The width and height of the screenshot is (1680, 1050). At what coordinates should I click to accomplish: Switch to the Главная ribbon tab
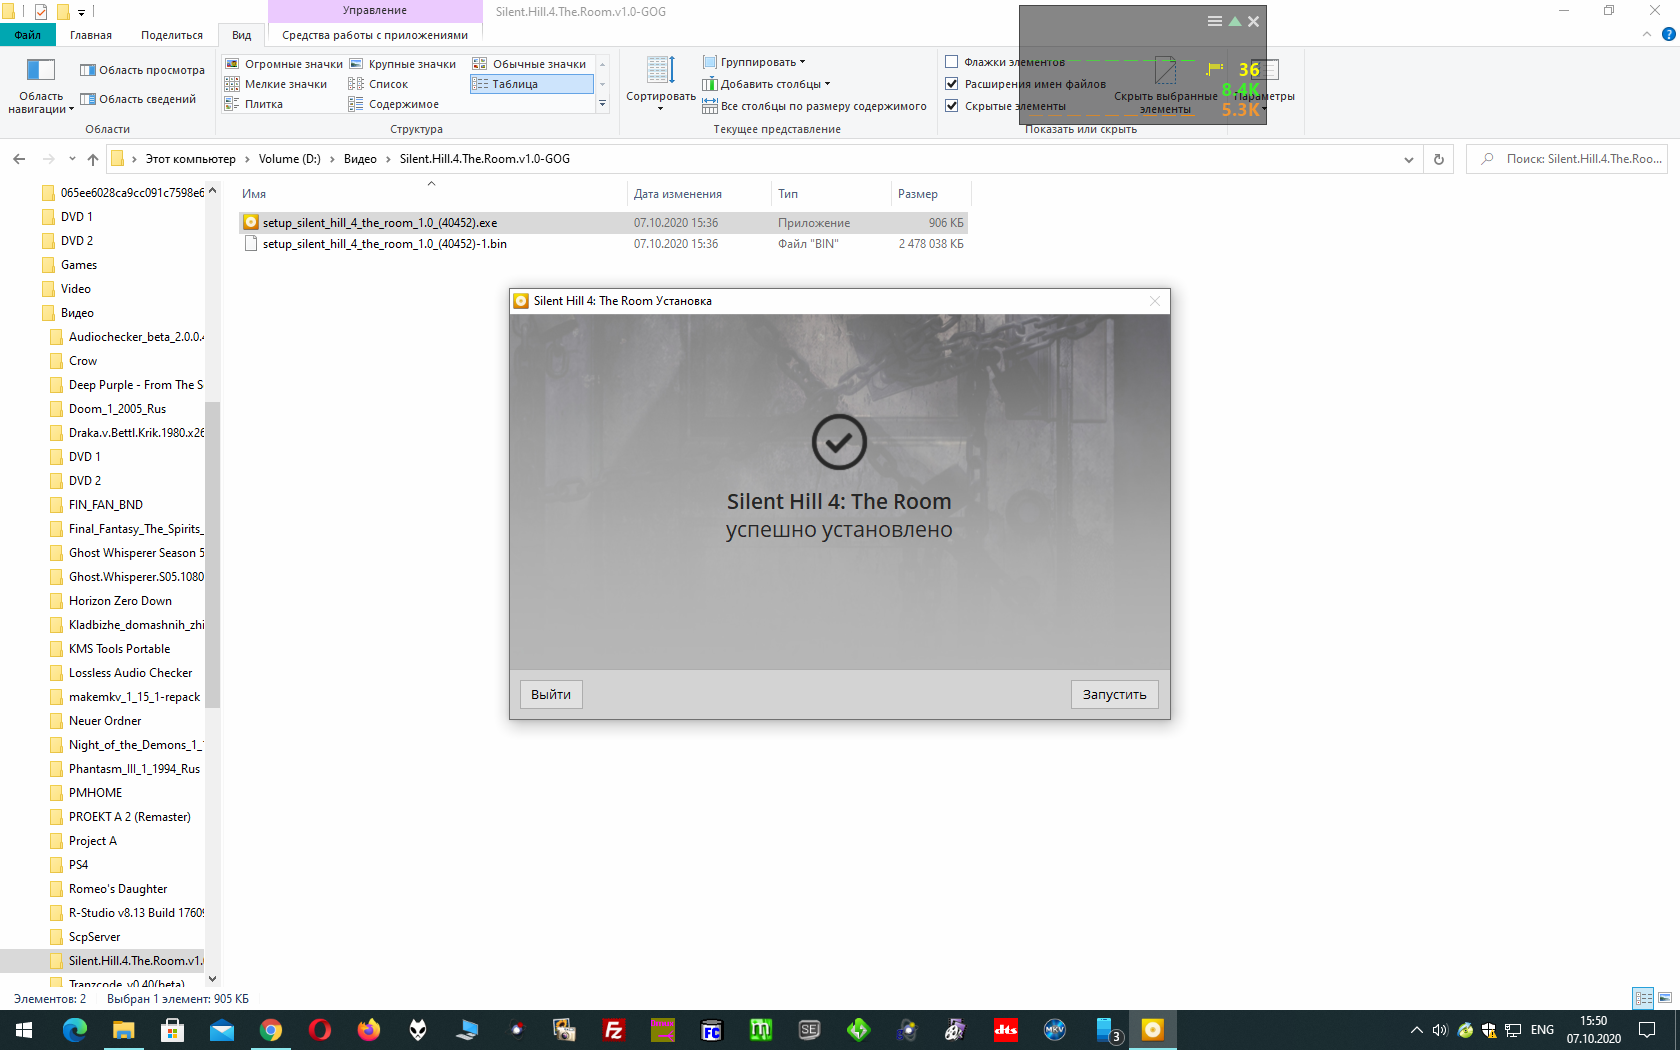[91, 35]
